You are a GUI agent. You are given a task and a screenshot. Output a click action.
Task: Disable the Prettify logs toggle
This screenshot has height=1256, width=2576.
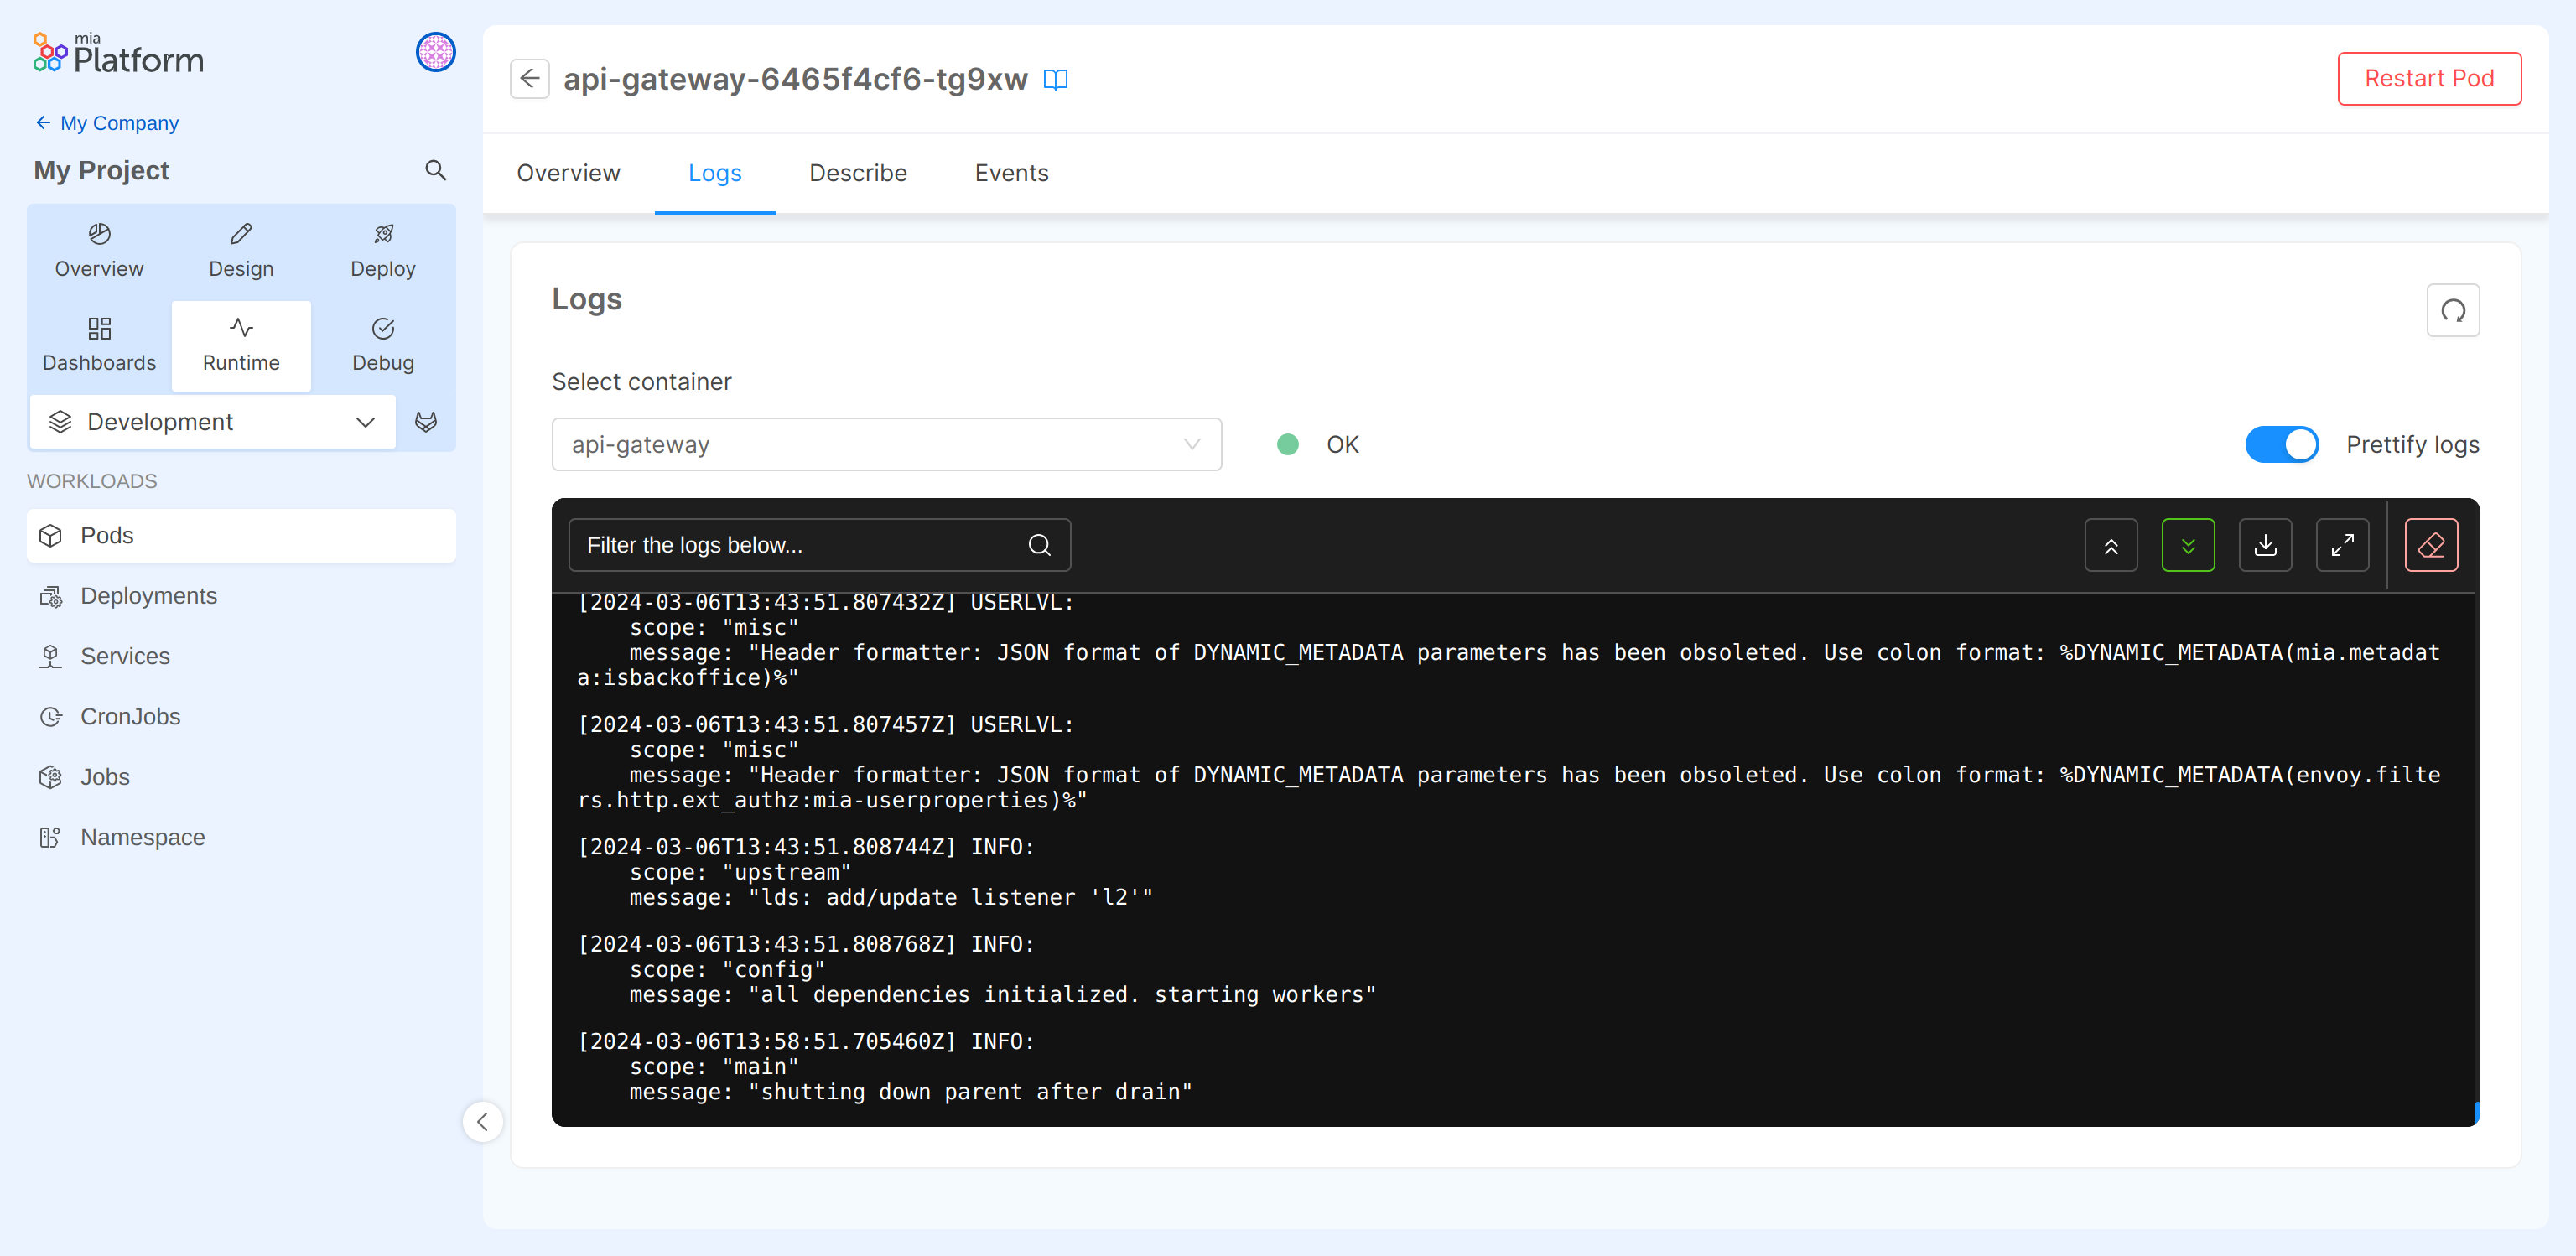[x=2282, y=444]
